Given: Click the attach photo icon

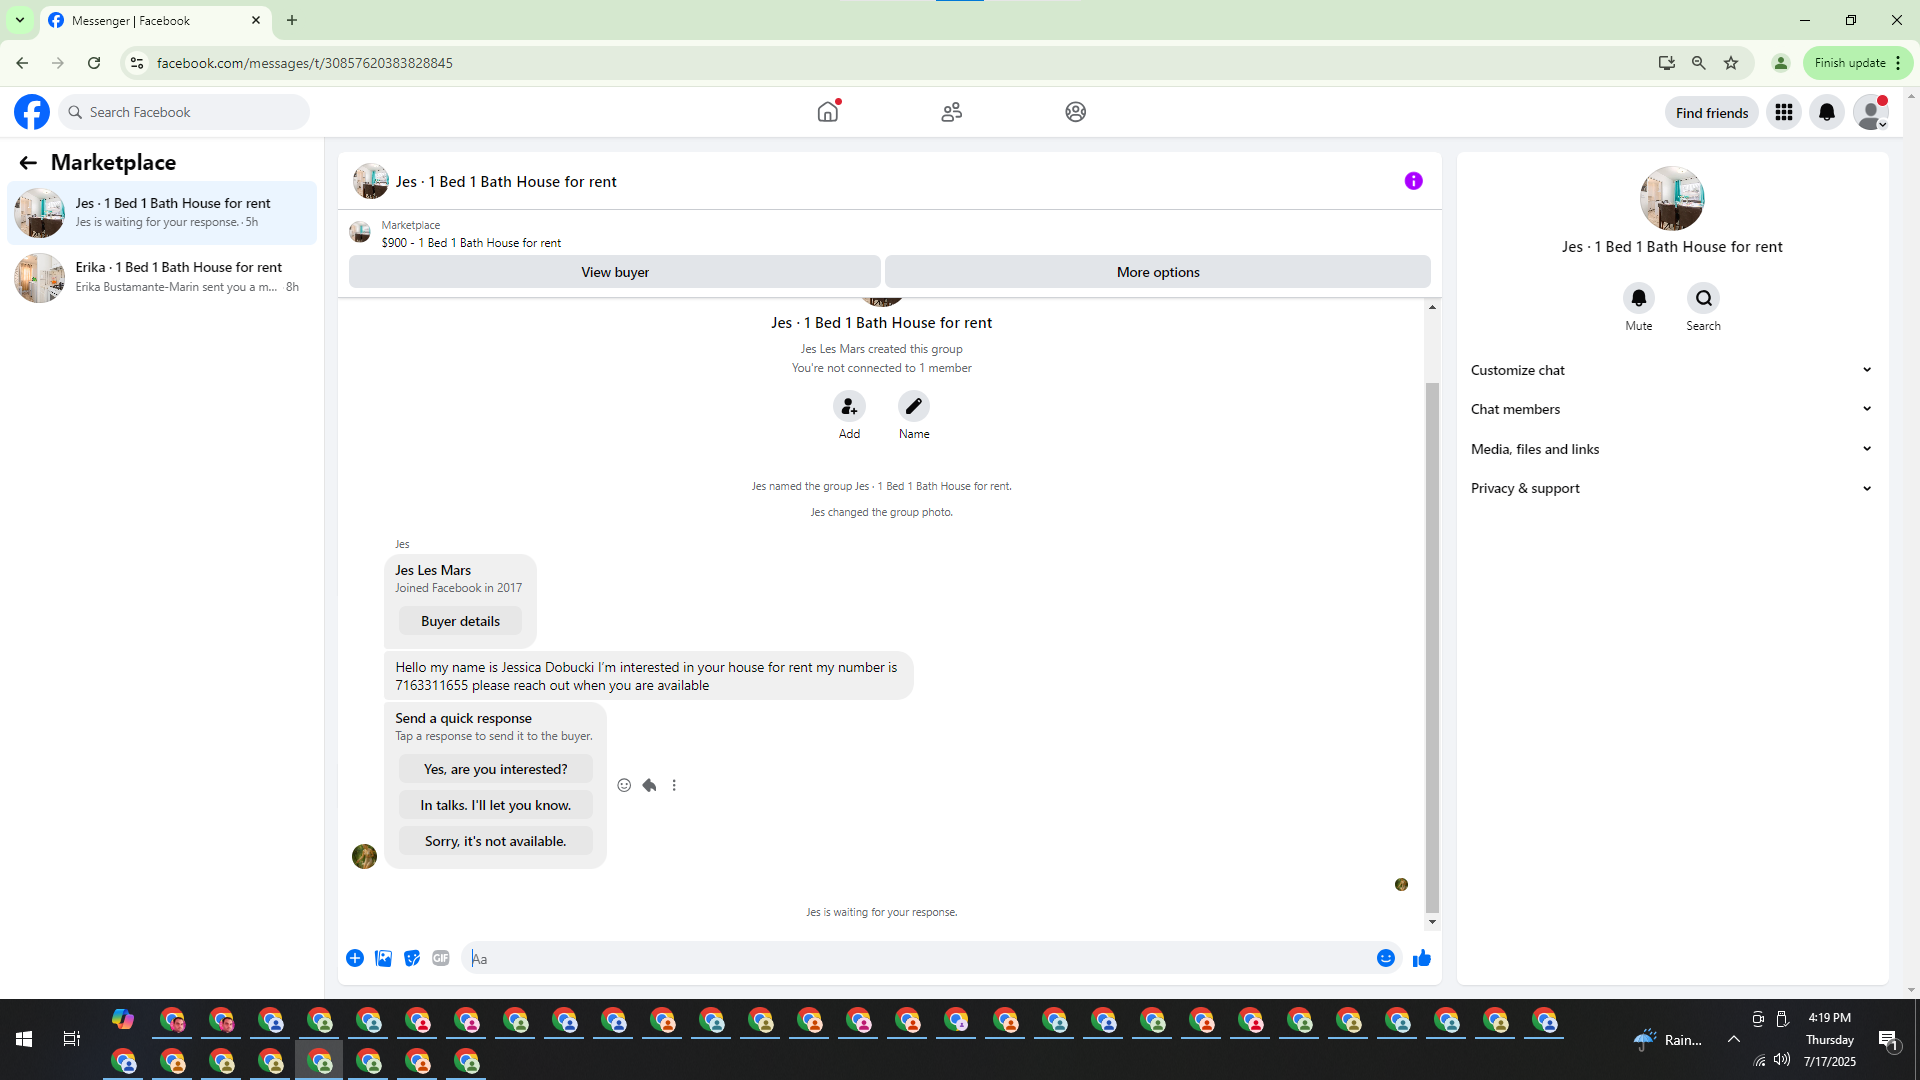Looking at the screenshot, I should point(383,958).
